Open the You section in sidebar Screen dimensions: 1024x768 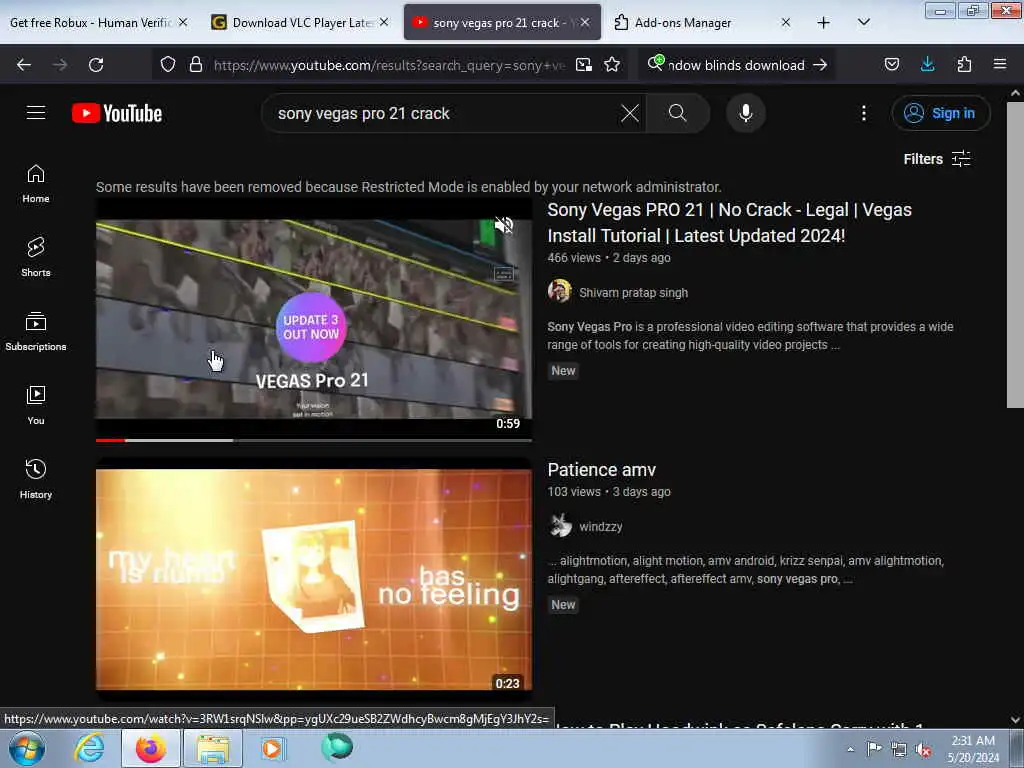pos(36,406)
